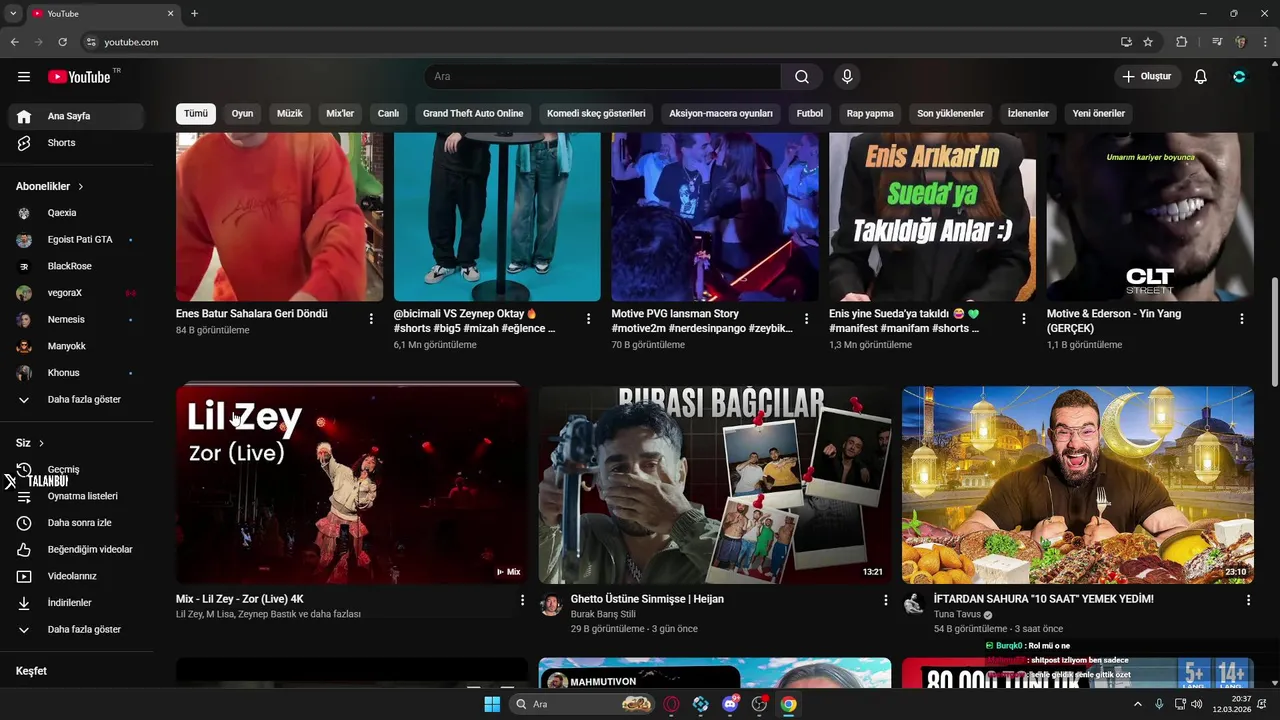The image size is (1280, 720).
Task: Select Grand Theft Auto Online chip
Action: (x=473, y=114)
